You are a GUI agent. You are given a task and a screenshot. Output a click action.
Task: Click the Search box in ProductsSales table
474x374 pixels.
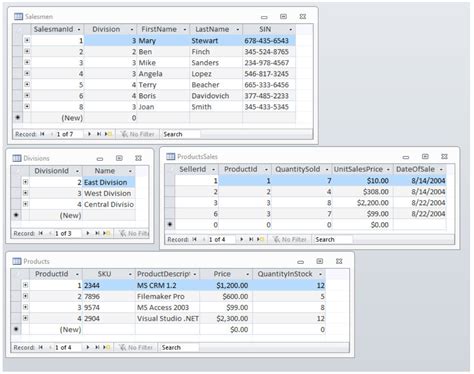[x=333, y=239]
